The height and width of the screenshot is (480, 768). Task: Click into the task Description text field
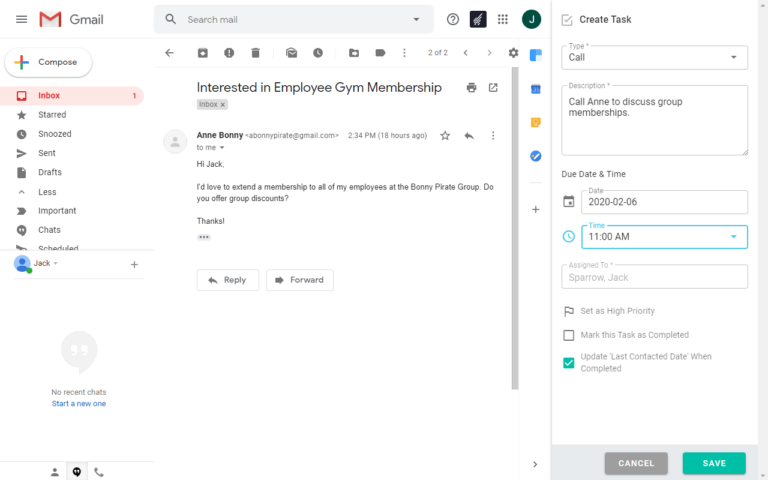[654, 120]
